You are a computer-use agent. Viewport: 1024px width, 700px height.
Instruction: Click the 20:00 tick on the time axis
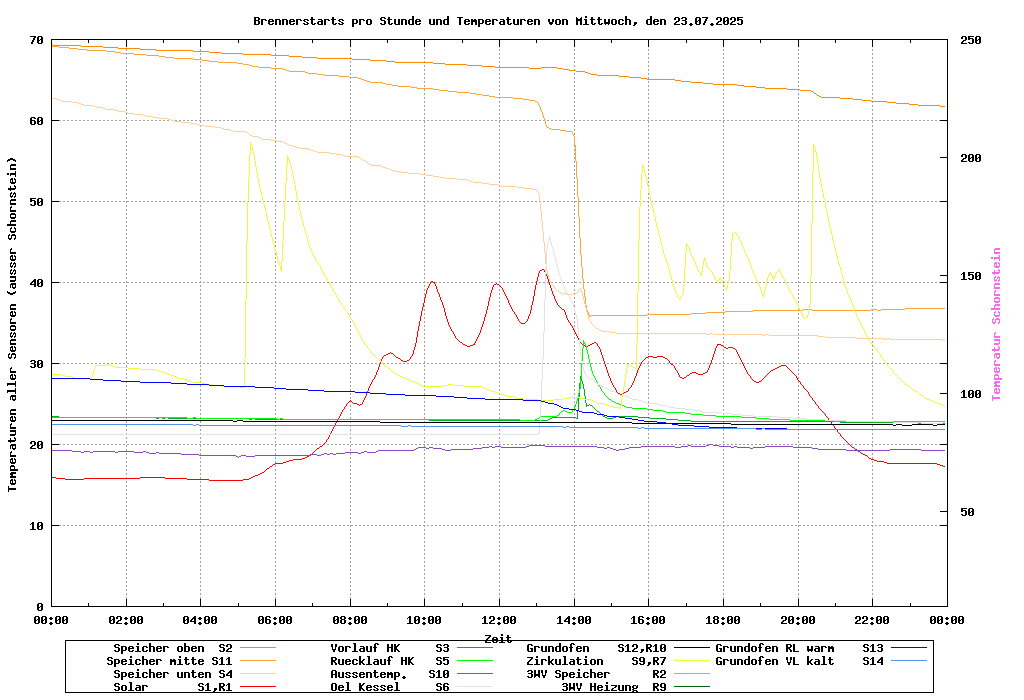click(x=797, y=620)
